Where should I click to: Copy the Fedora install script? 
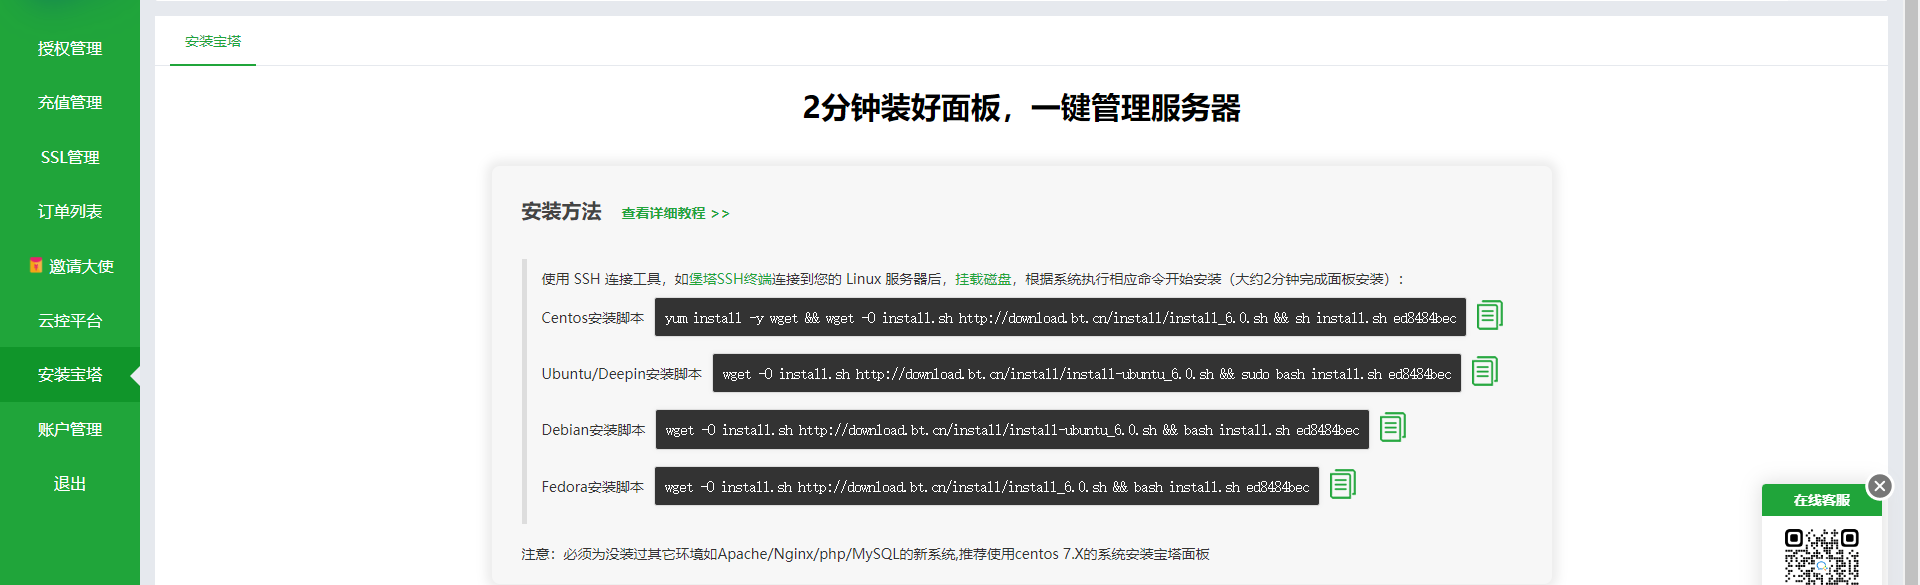(1343, 484)
